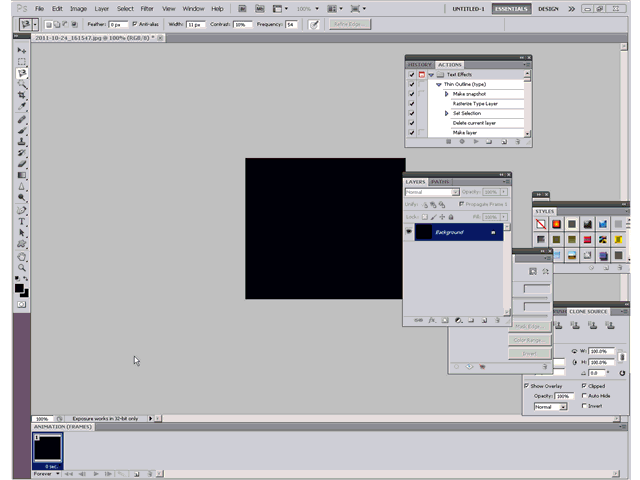Click tablet pen pressure icon in options bar
The height and width of the screenshot is (480, 640).
coord(314,24)
